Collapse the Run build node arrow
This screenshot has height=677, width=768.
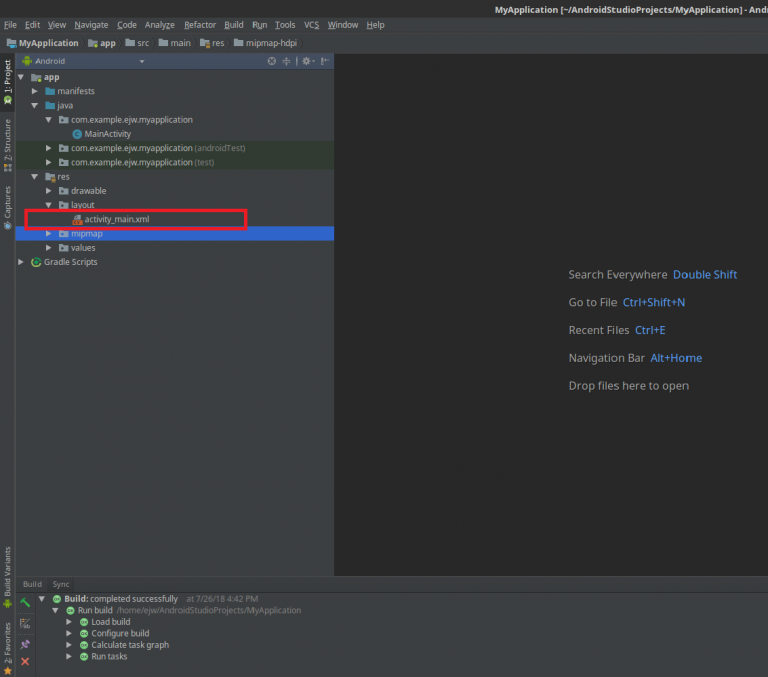tap(55, 610)
